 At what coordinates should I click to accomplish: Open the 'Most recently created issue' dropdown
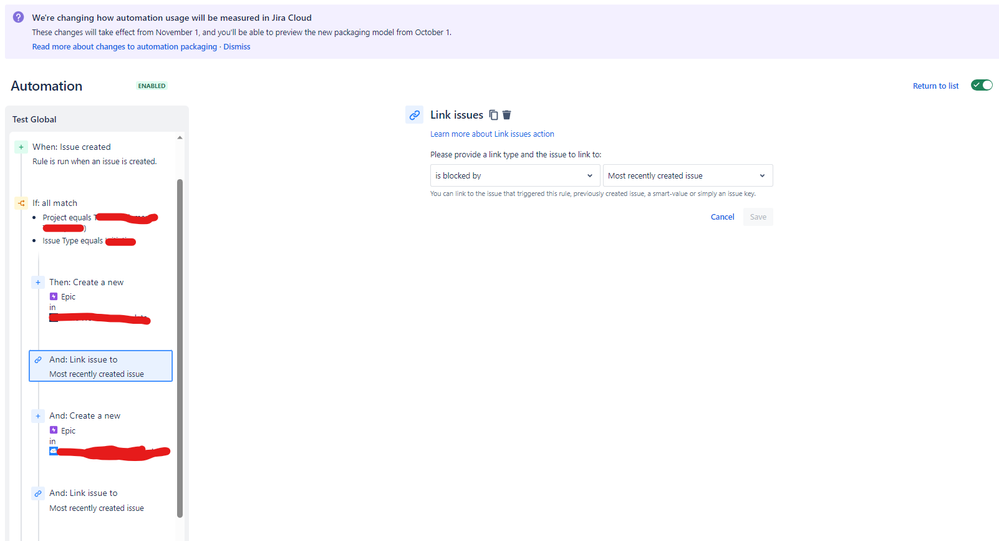click(687, 175)
